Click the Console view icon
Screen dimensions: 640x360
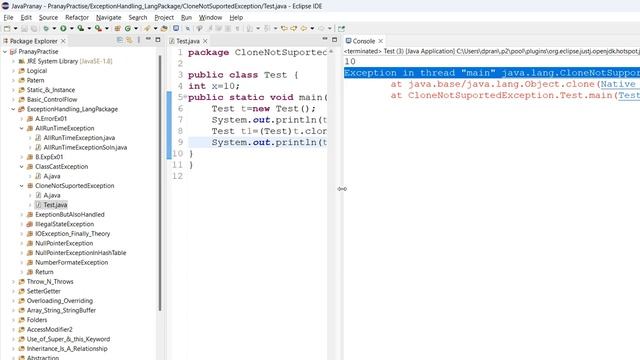pos(348,41)
